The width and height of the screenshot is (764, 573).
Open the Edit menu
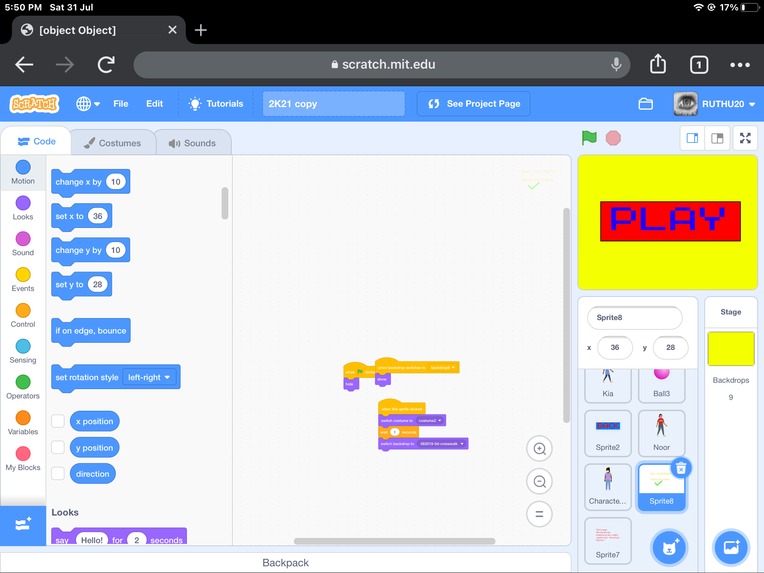point(154,104)
